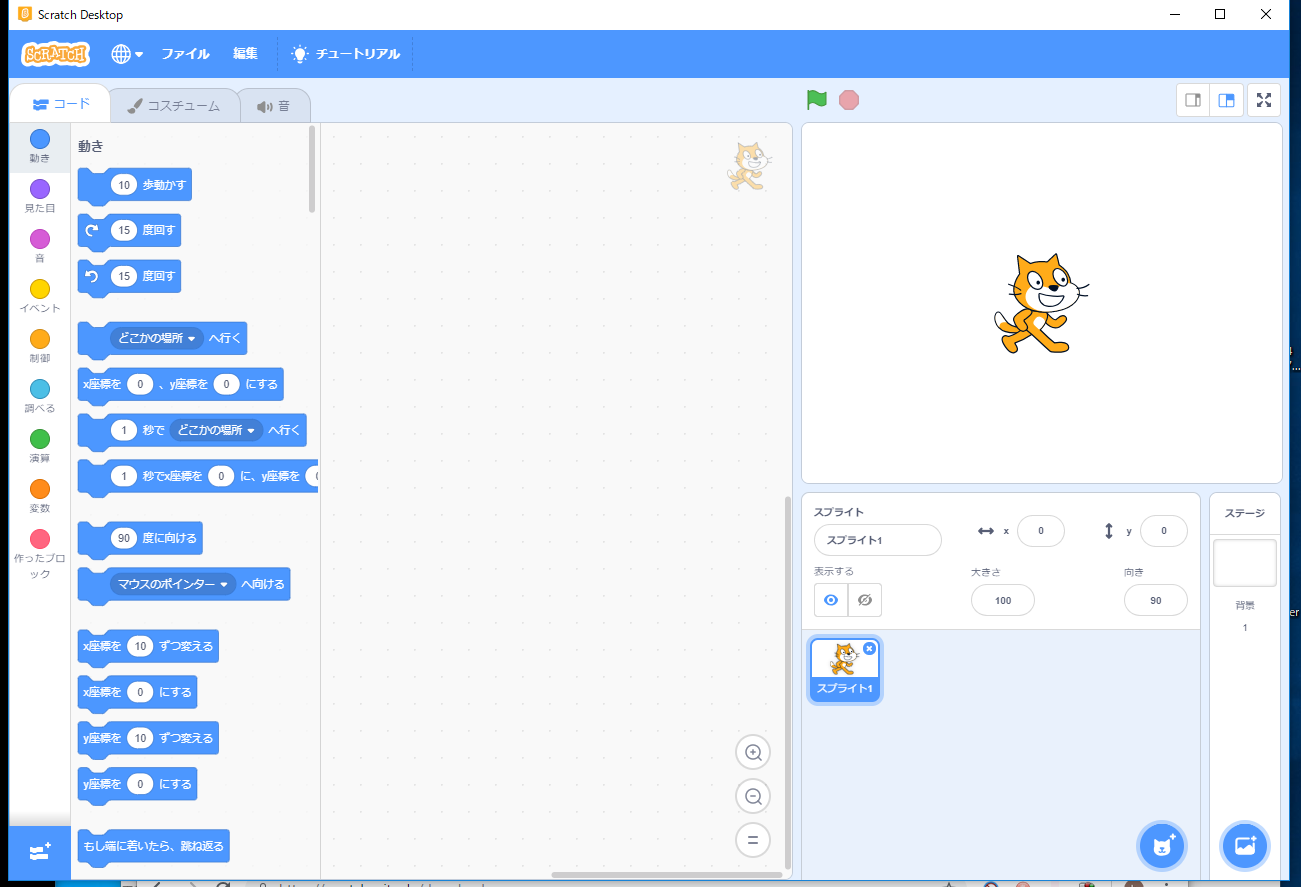The height and width of the screenshot is (887, 1301).
Task: Switch to small stage layout
Action: click(x=1193, y=100)
